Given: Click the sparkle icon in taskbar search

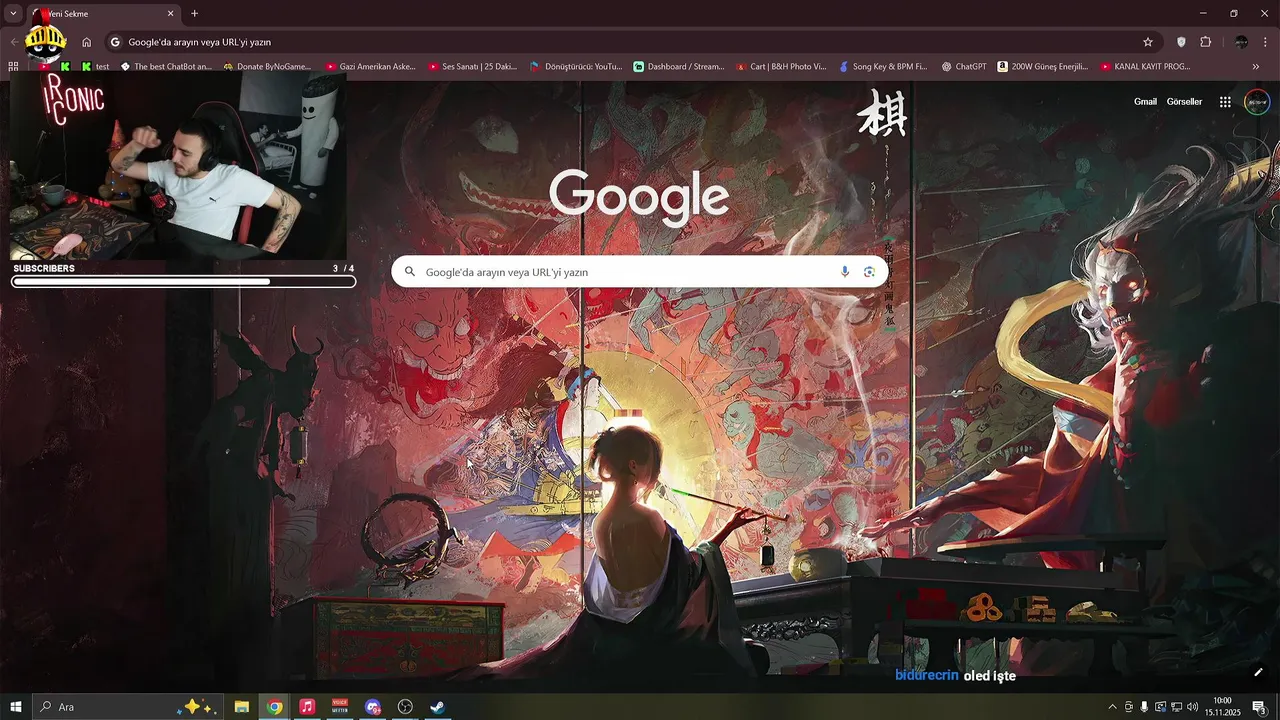Looking at the screenshot, I should [x=196, y=707].
